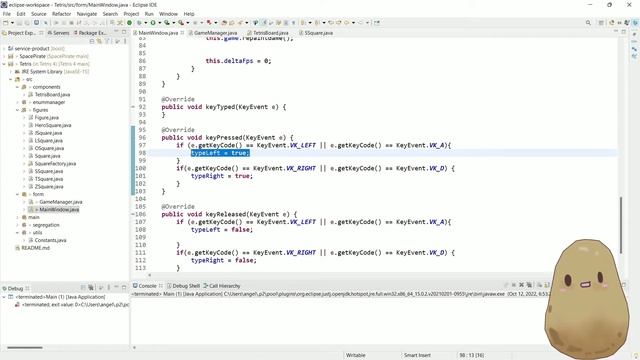Viewport: 640px width, 360px height.
Task: Select HeroSquare.java in the tree
Action: [x=53, y=125]
